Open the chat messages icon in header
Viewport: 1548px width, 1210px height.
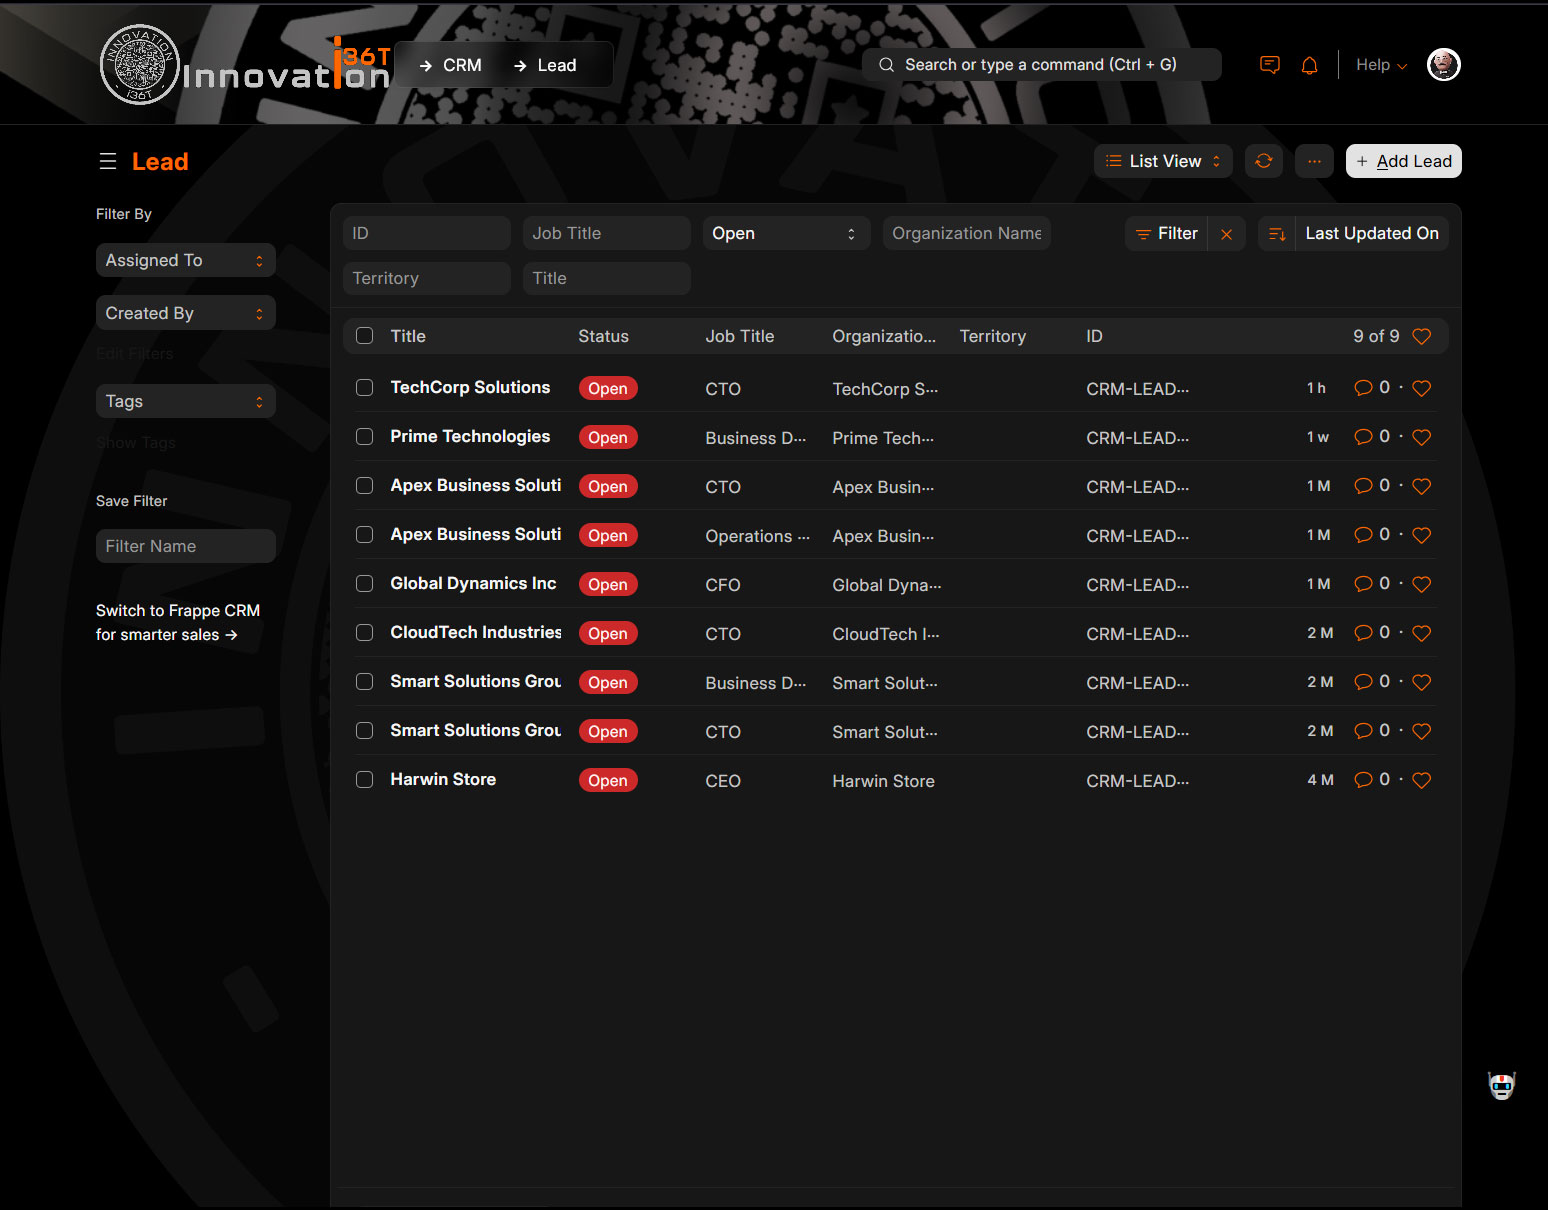(x=1269, y=65)
